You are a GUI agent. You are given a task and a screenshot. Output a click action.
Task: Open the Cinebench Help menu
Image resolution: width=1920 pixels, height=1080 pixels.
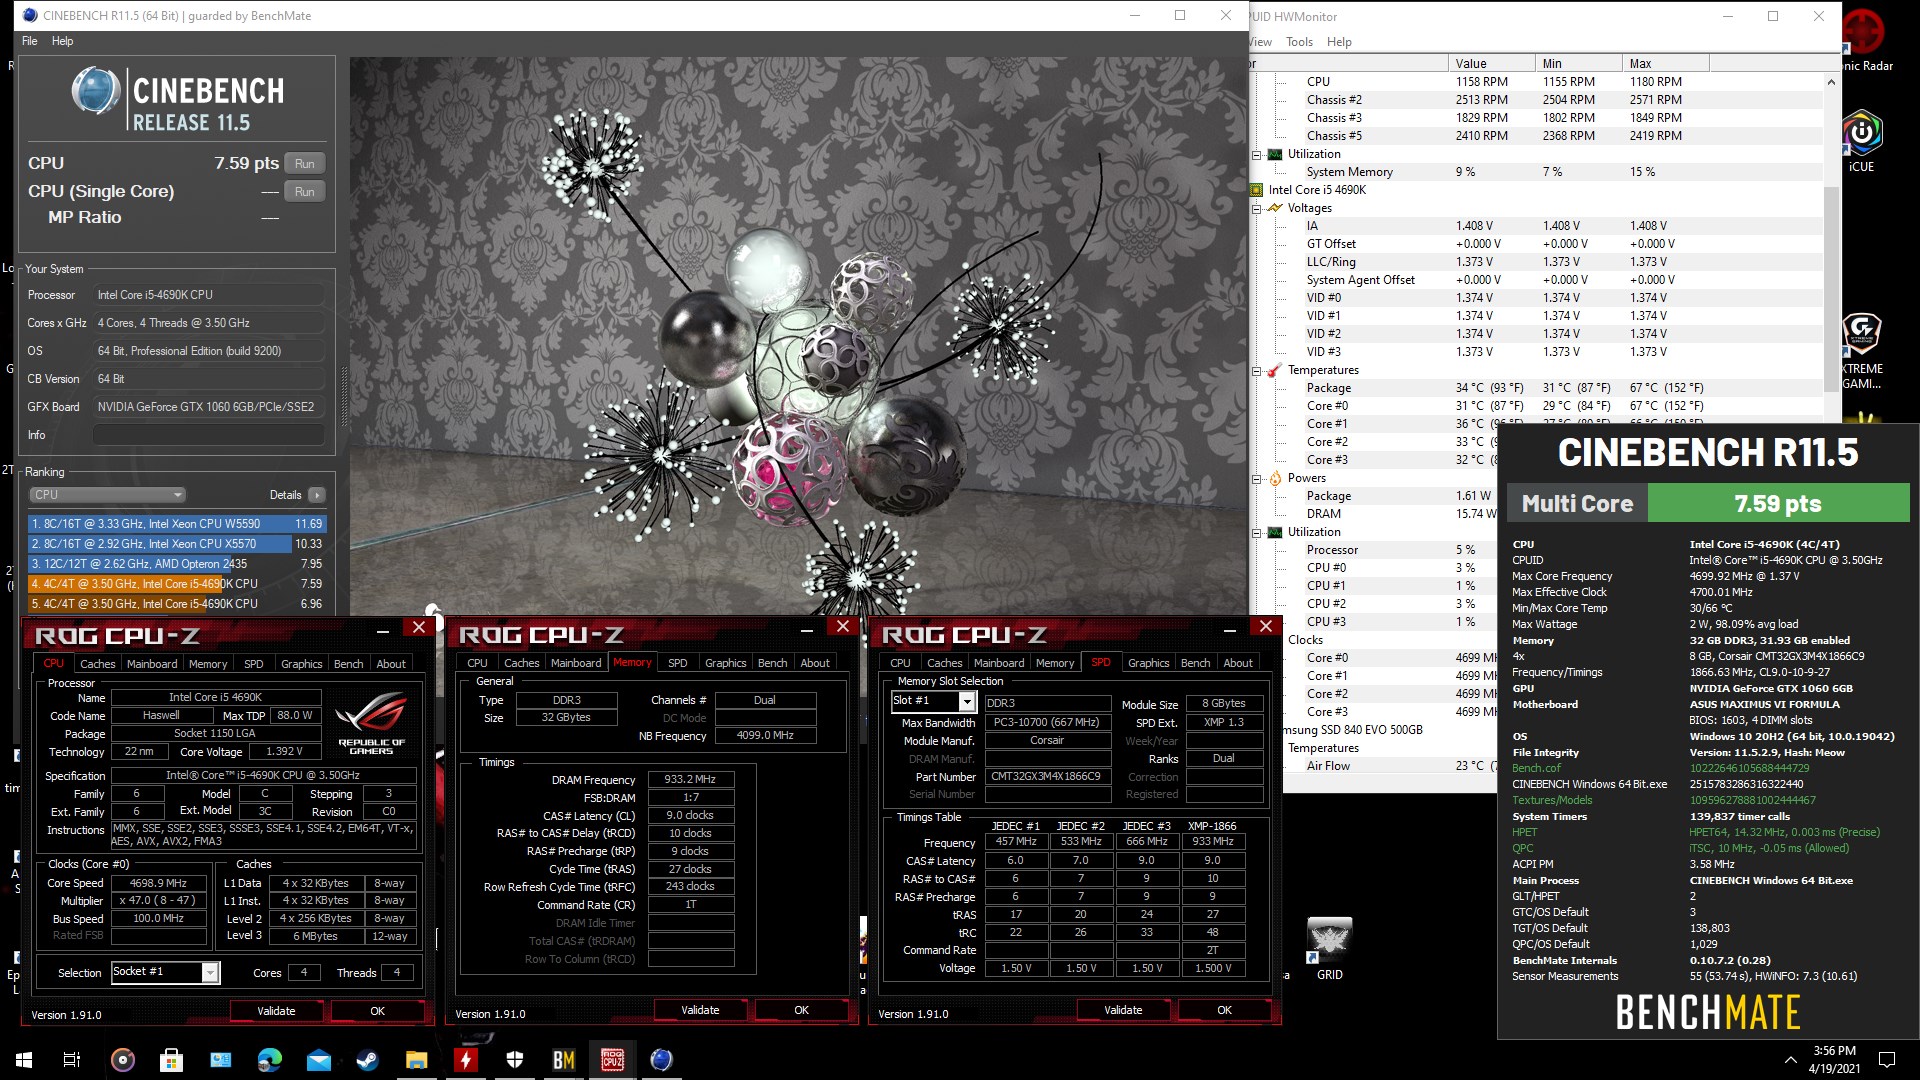[x=62, y=41]
